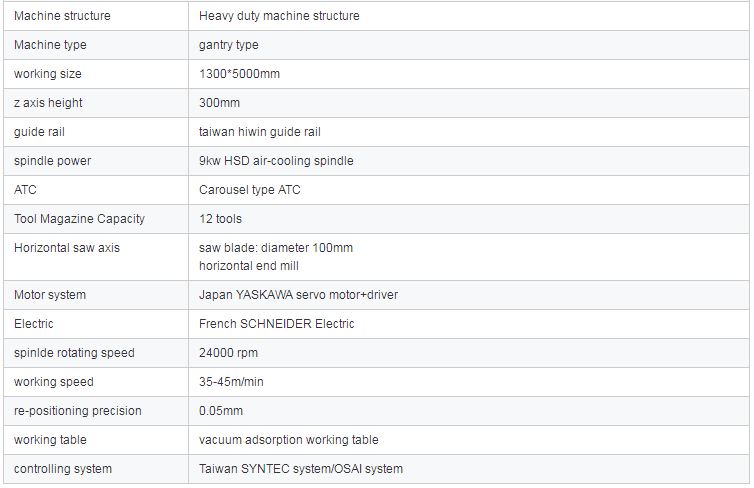Image resolution: width=754 pixels, height=488 pixels.
Task: Select the Heavy duty machine structure text
Action: click(x=279, y=16)
